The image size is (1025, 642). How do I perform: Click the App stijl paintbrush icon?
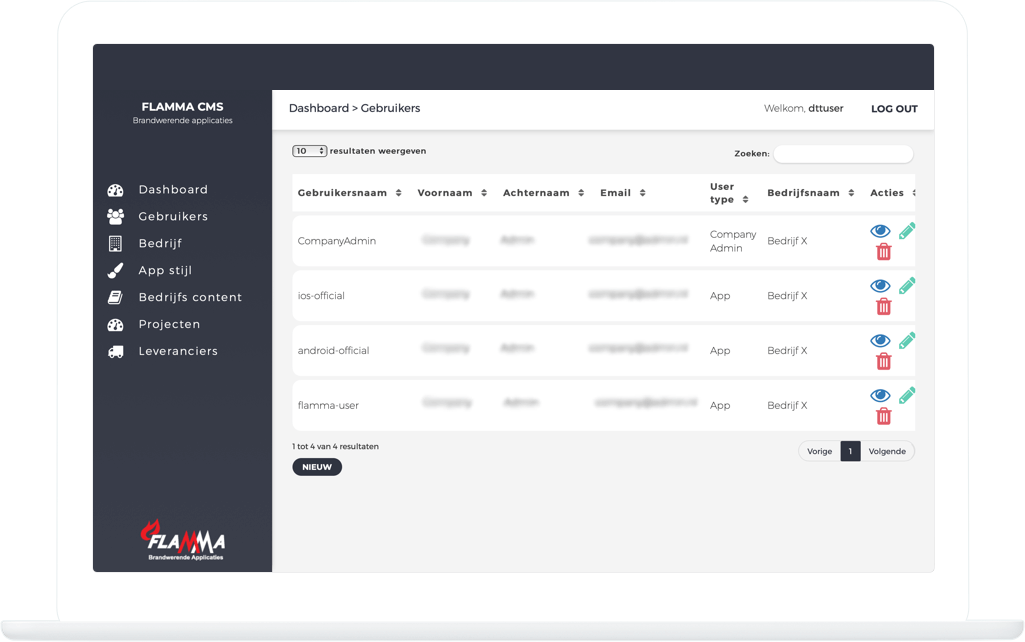click(x=115, y=271)
